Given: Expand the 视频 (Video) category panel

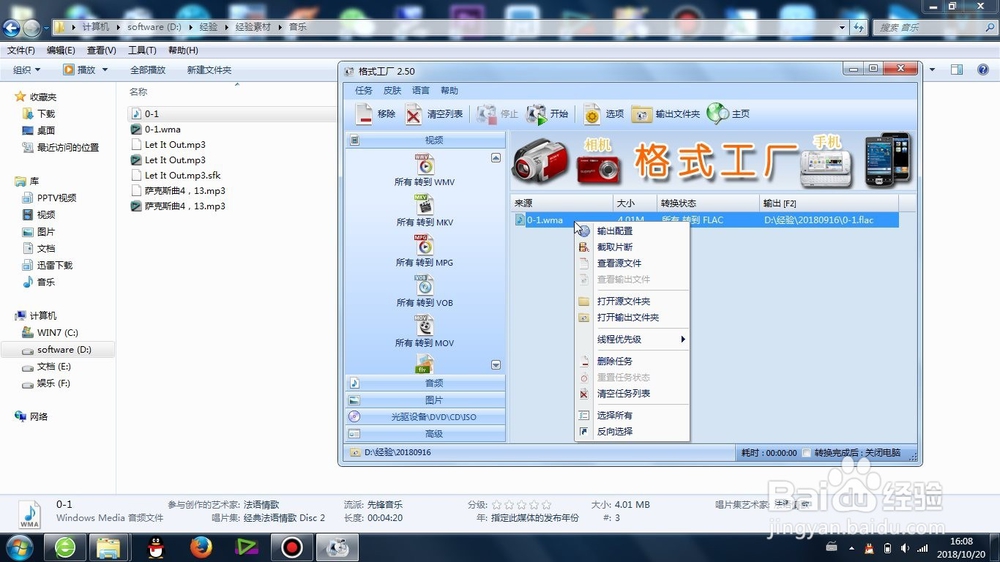Looking at the screenshot, I should click(x=426, y=140).
